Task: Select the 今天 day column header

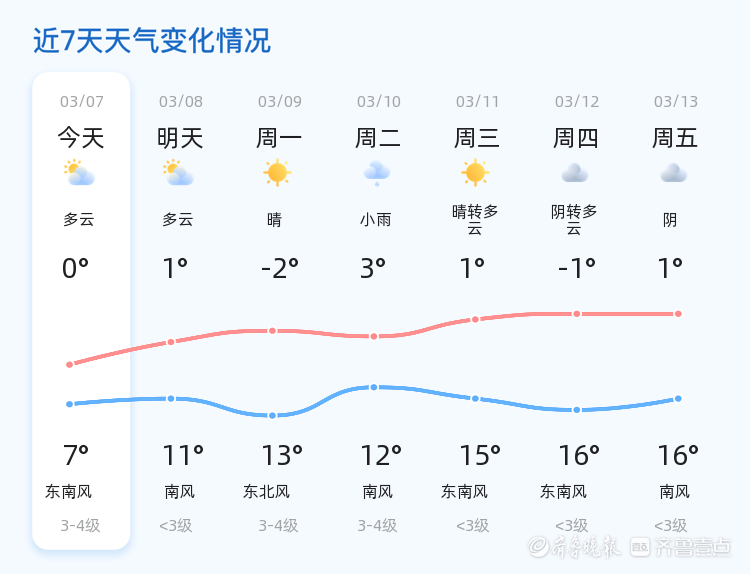Action: click(81, 138)
